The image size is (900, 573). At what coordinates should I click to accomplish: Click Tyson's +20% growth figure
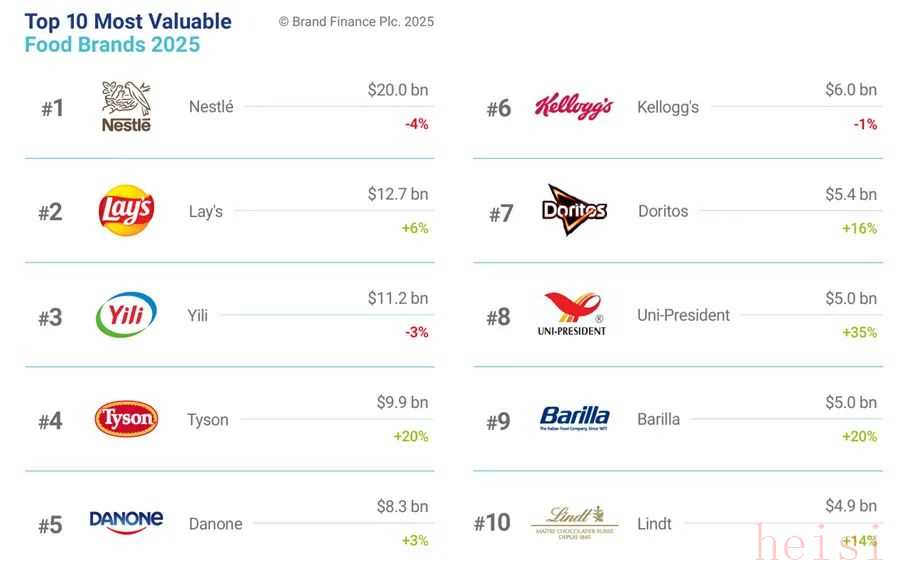coord(411,436)
